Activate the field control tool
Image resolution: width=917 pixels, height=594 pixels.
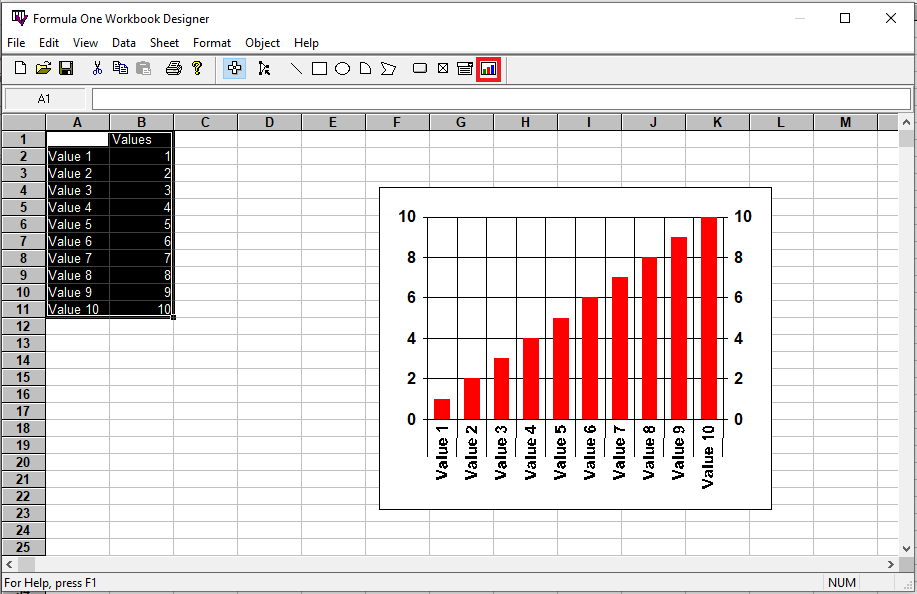pos(463,68)
